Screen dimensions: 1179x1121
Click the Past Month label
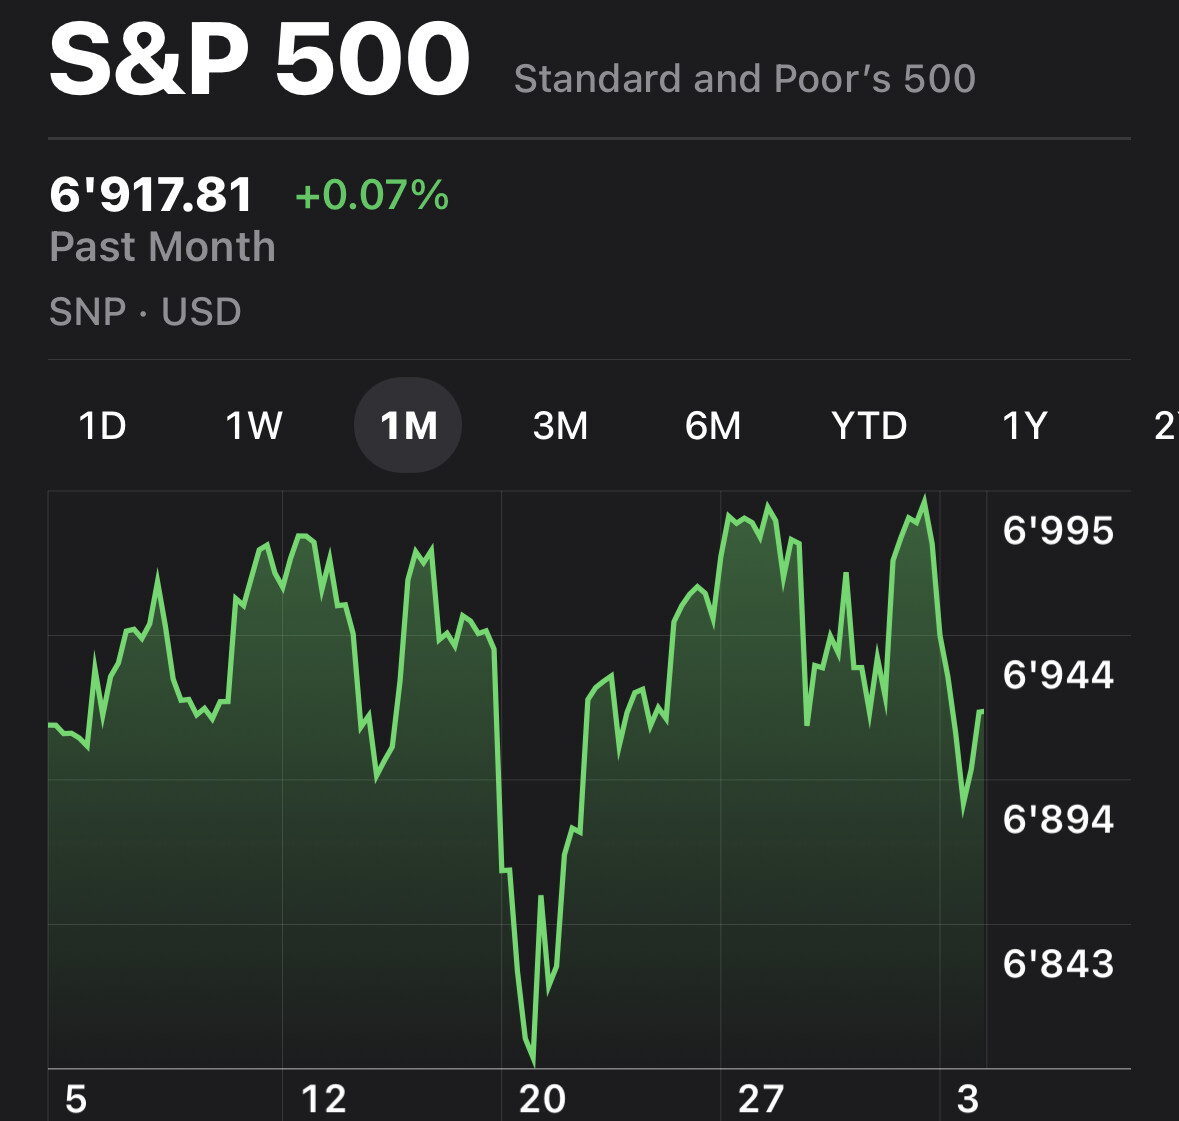coord(162,247)
